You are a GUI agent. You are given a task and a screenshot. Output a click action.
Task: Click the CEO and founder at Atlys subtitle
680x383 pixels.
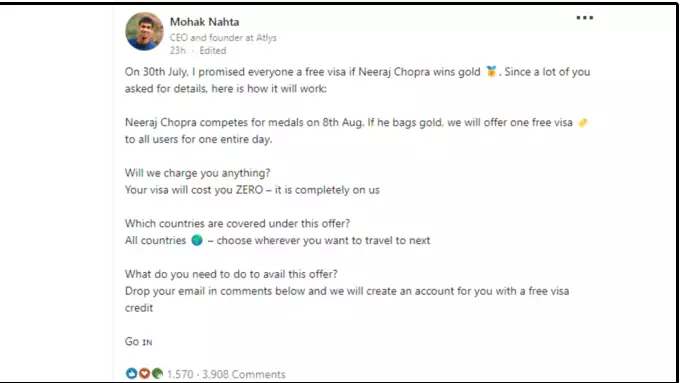[x=223, y=38]
